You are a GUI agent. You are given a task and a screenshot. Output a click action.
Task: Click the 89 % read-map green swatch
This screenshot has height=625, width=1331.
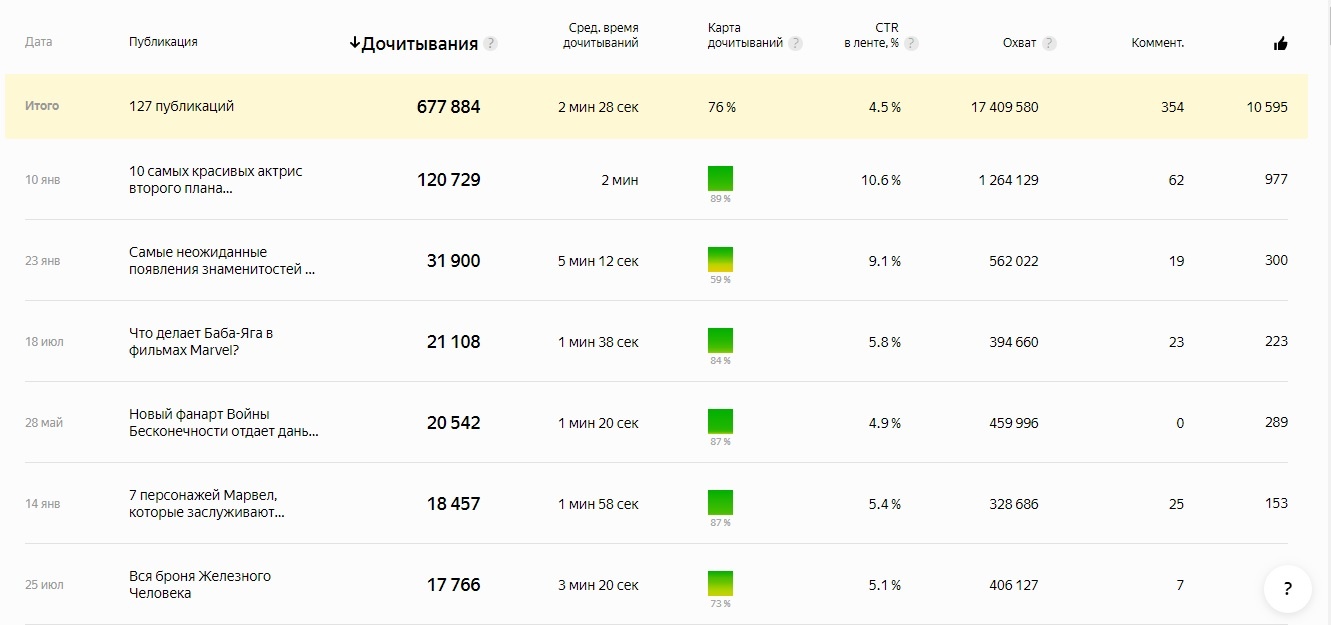tap(720, 179)
